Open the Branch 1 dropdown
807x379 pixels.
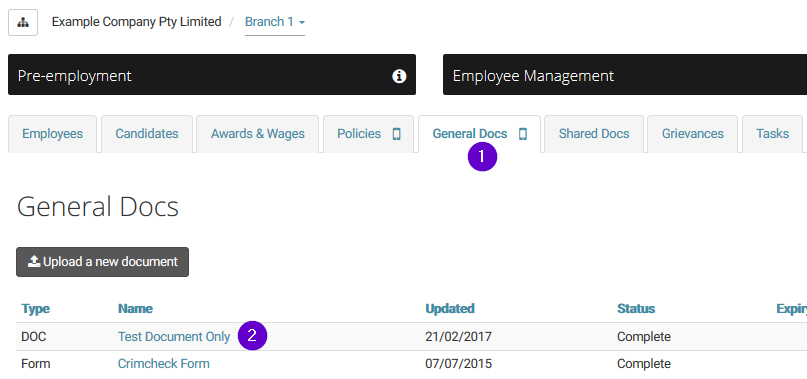point(275,22)
